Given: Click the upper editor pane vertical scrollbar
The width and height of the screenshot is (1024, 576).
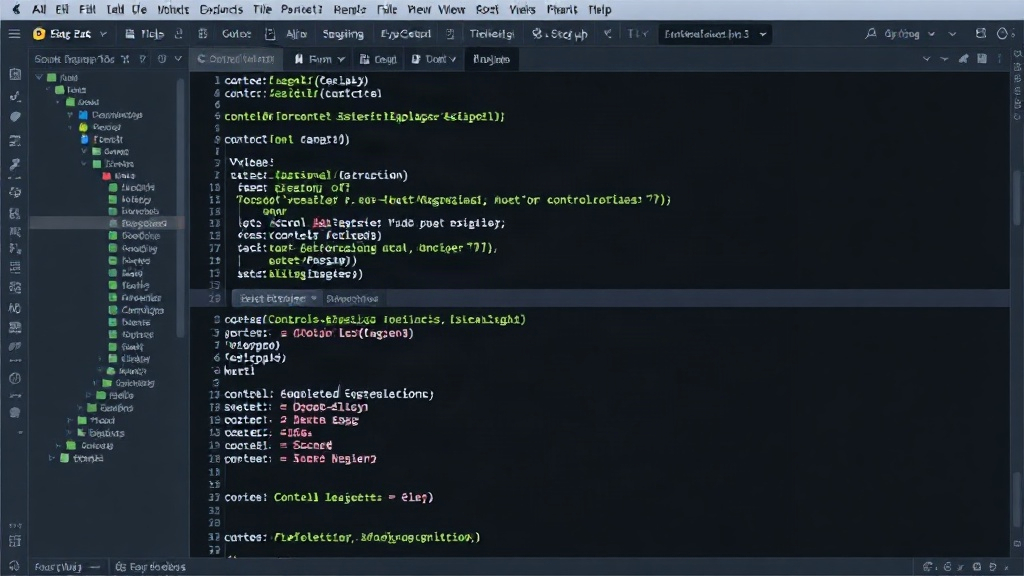Looking at the screenshot, I should (x=1016, y=196).
